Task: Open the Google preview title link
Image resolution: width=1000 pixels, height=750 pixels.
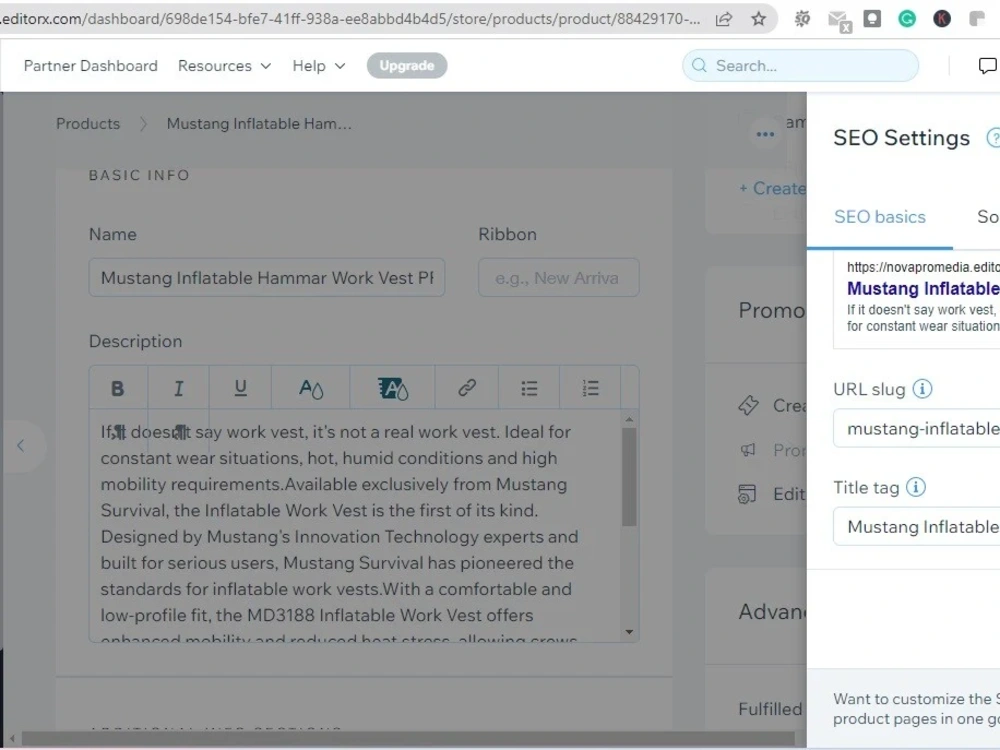Action: pos(923,288)
